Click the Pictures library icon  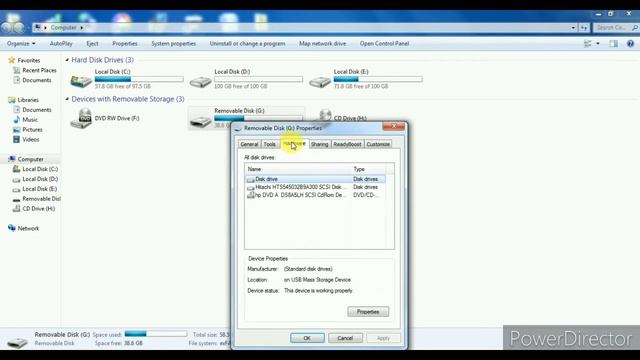pyautogui.click(x=17, y=129)
